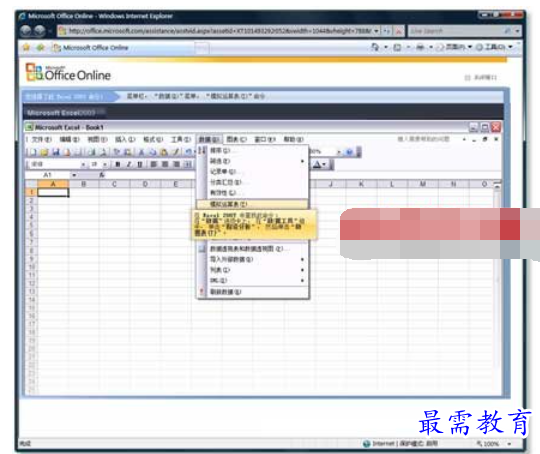Open the font name dropdown arrow
This screenshot has width=540, height=454.
83,164
